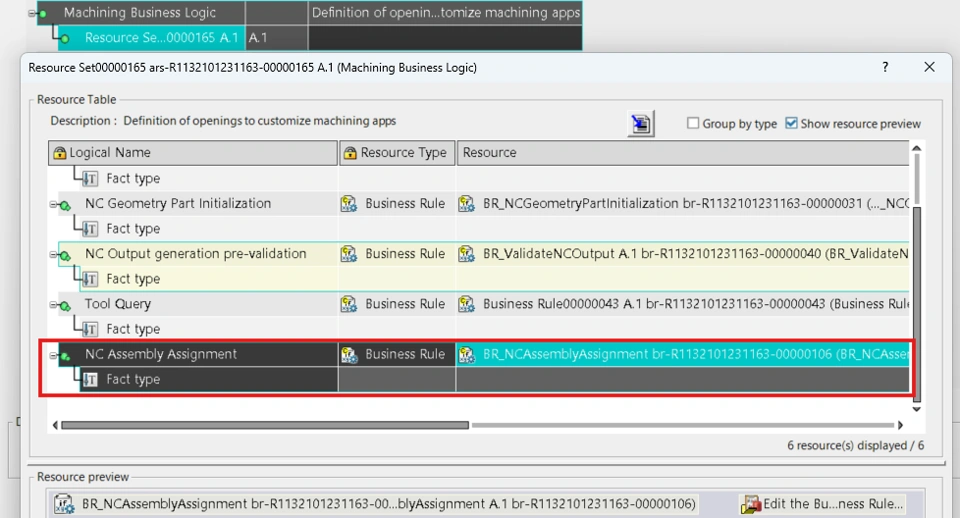Click lock icon in Logical Name header
The width and height of the screenshot is (960, 518).
(x=59, y=153)
